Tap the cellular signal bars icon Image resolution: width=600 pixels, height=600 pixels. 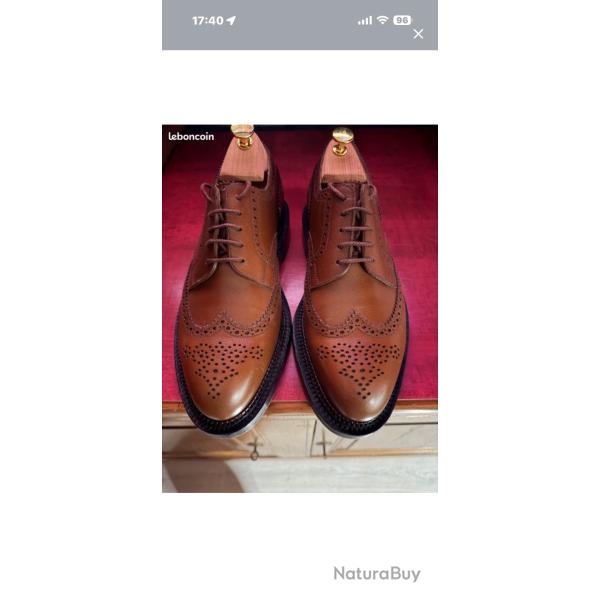coord(365,21)
